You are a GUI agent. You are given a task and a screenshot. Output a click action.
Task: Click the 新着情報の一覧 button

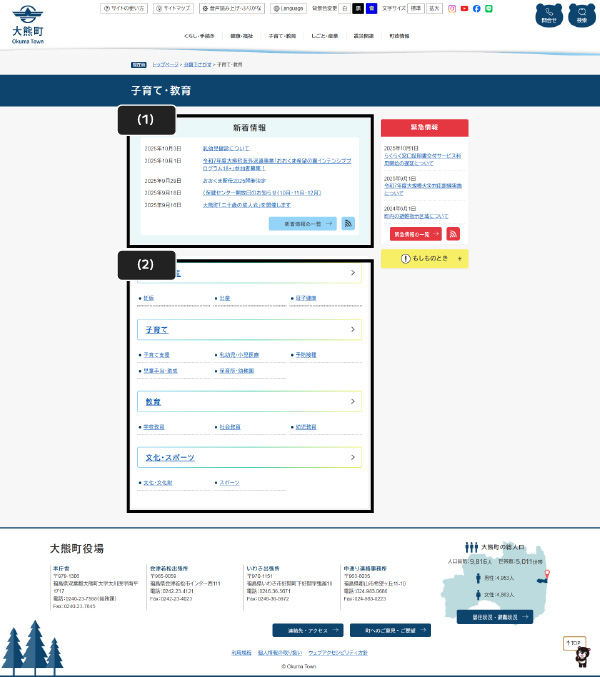point(302,224)
